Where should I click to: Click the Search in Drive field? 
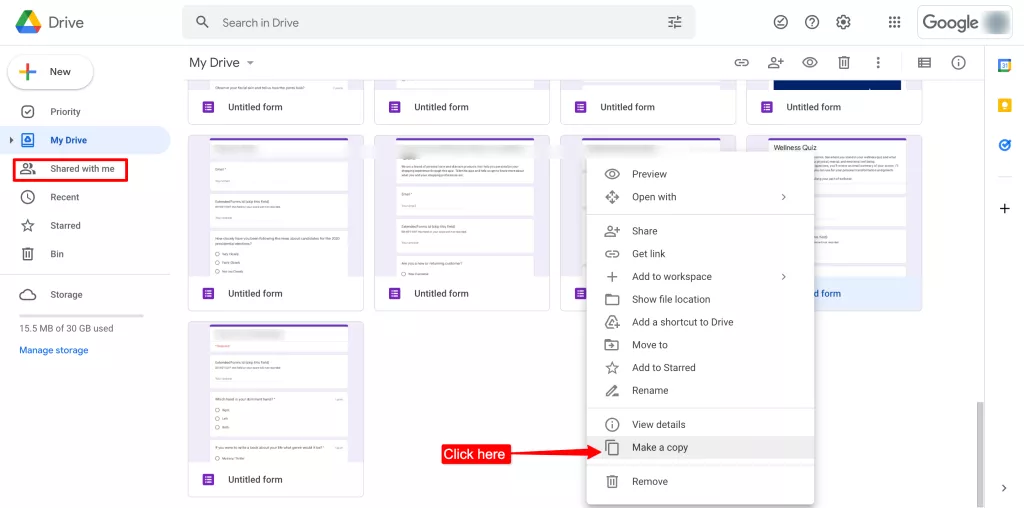439,22
